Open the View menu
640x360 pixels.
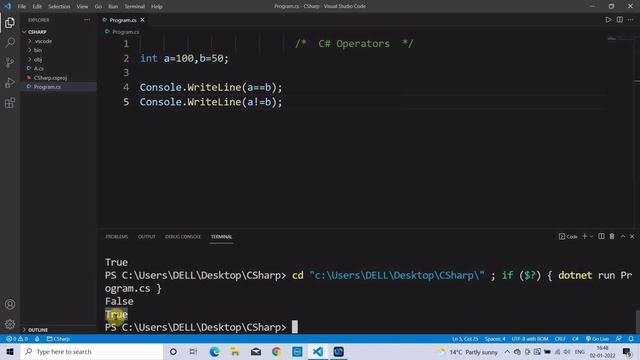tap(82, 7)
